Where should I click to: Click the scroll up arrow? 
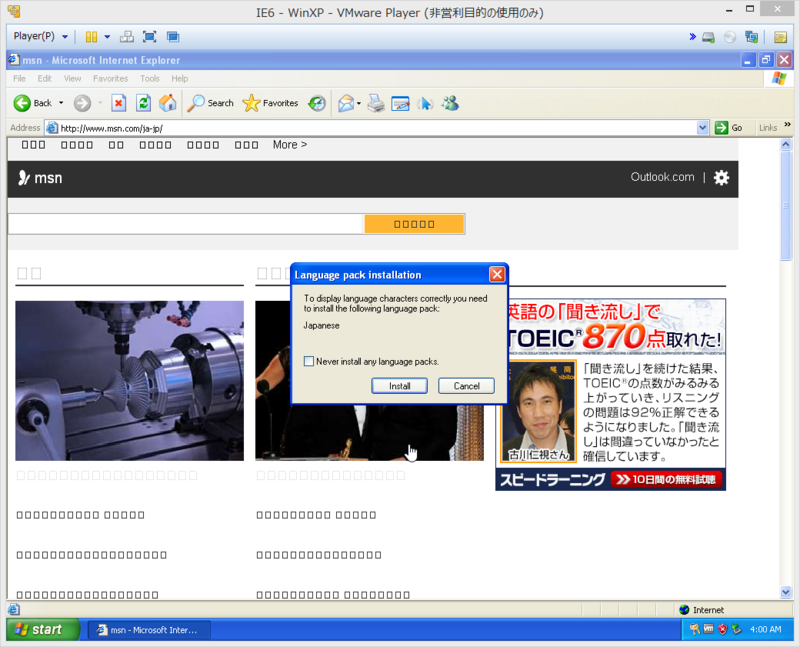[x=786, y=144]
